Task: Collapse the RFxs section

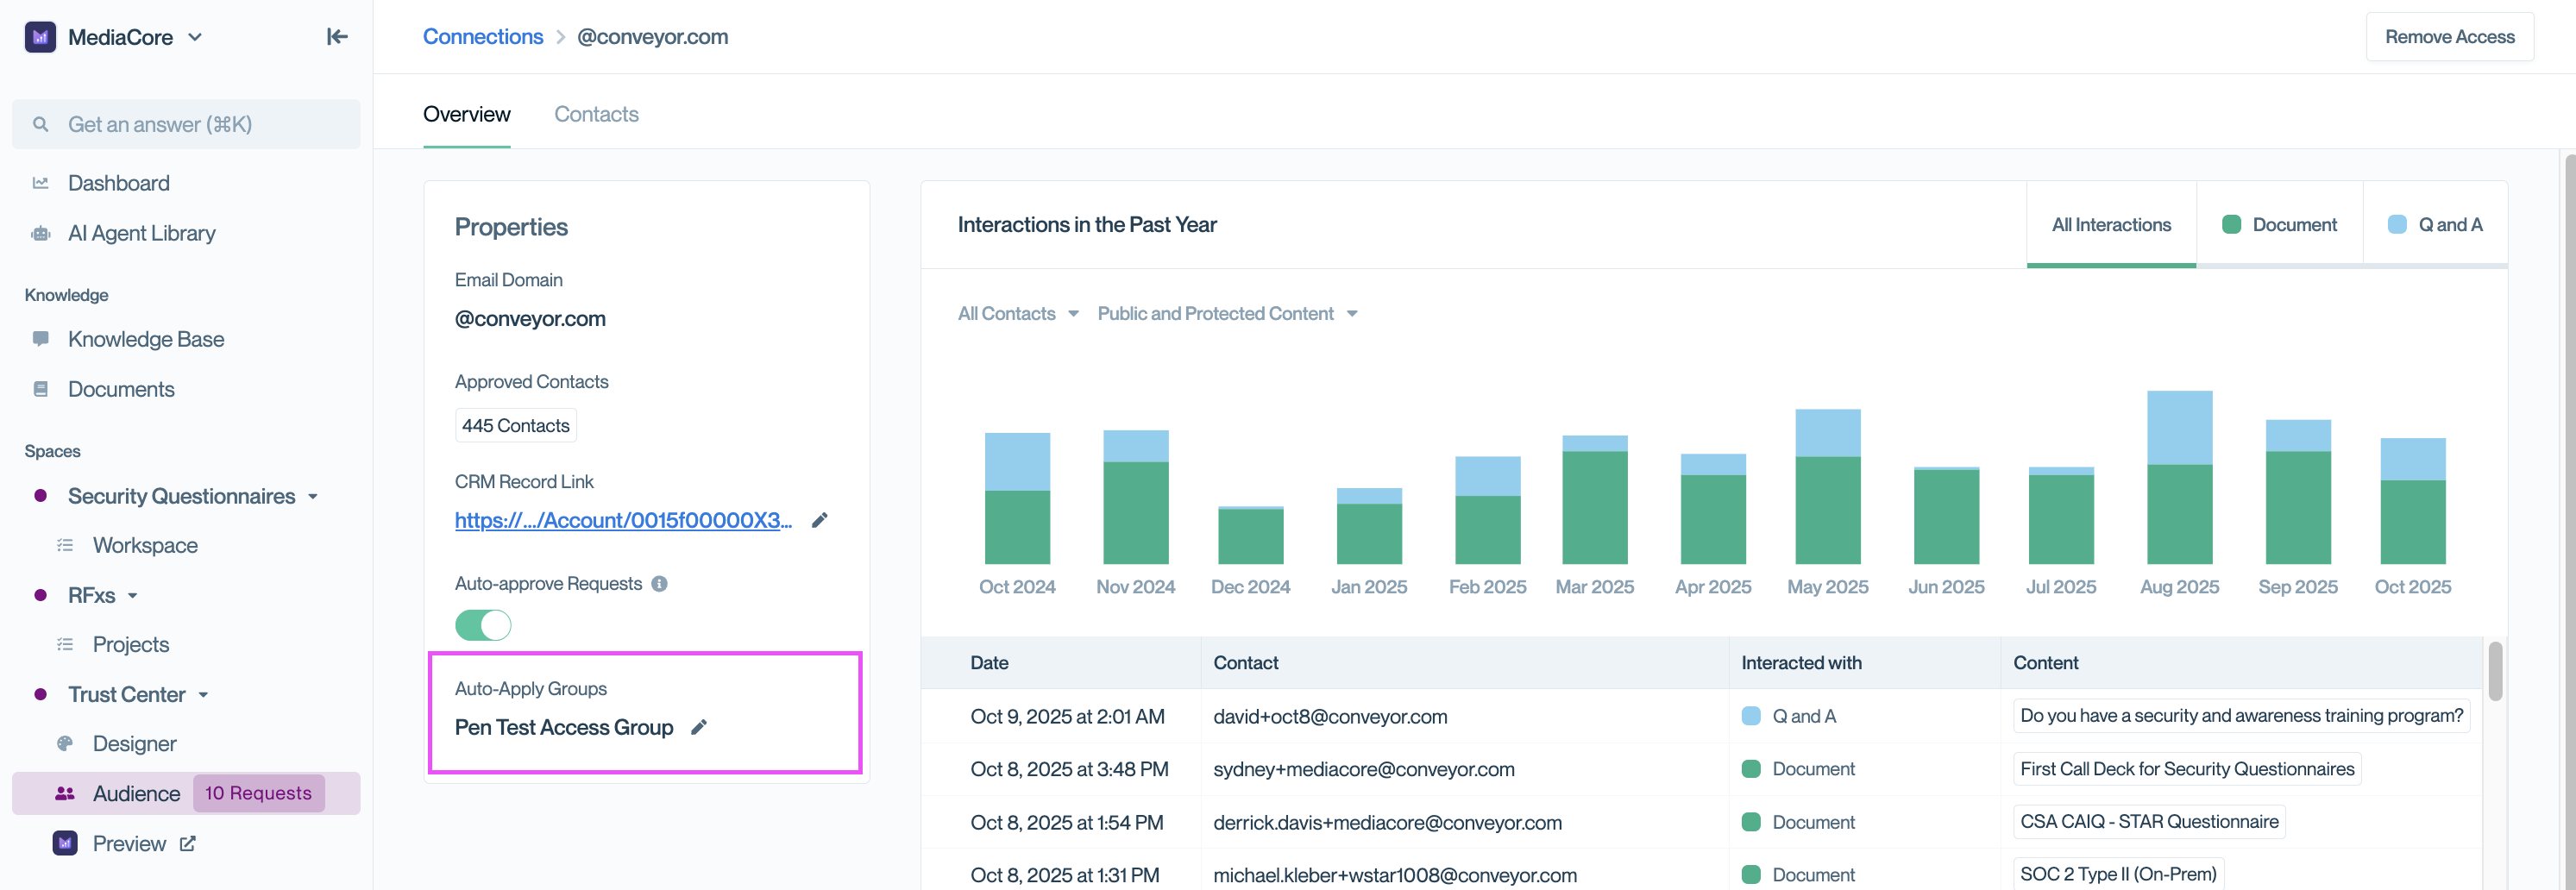Action: (x=132, y=596)
